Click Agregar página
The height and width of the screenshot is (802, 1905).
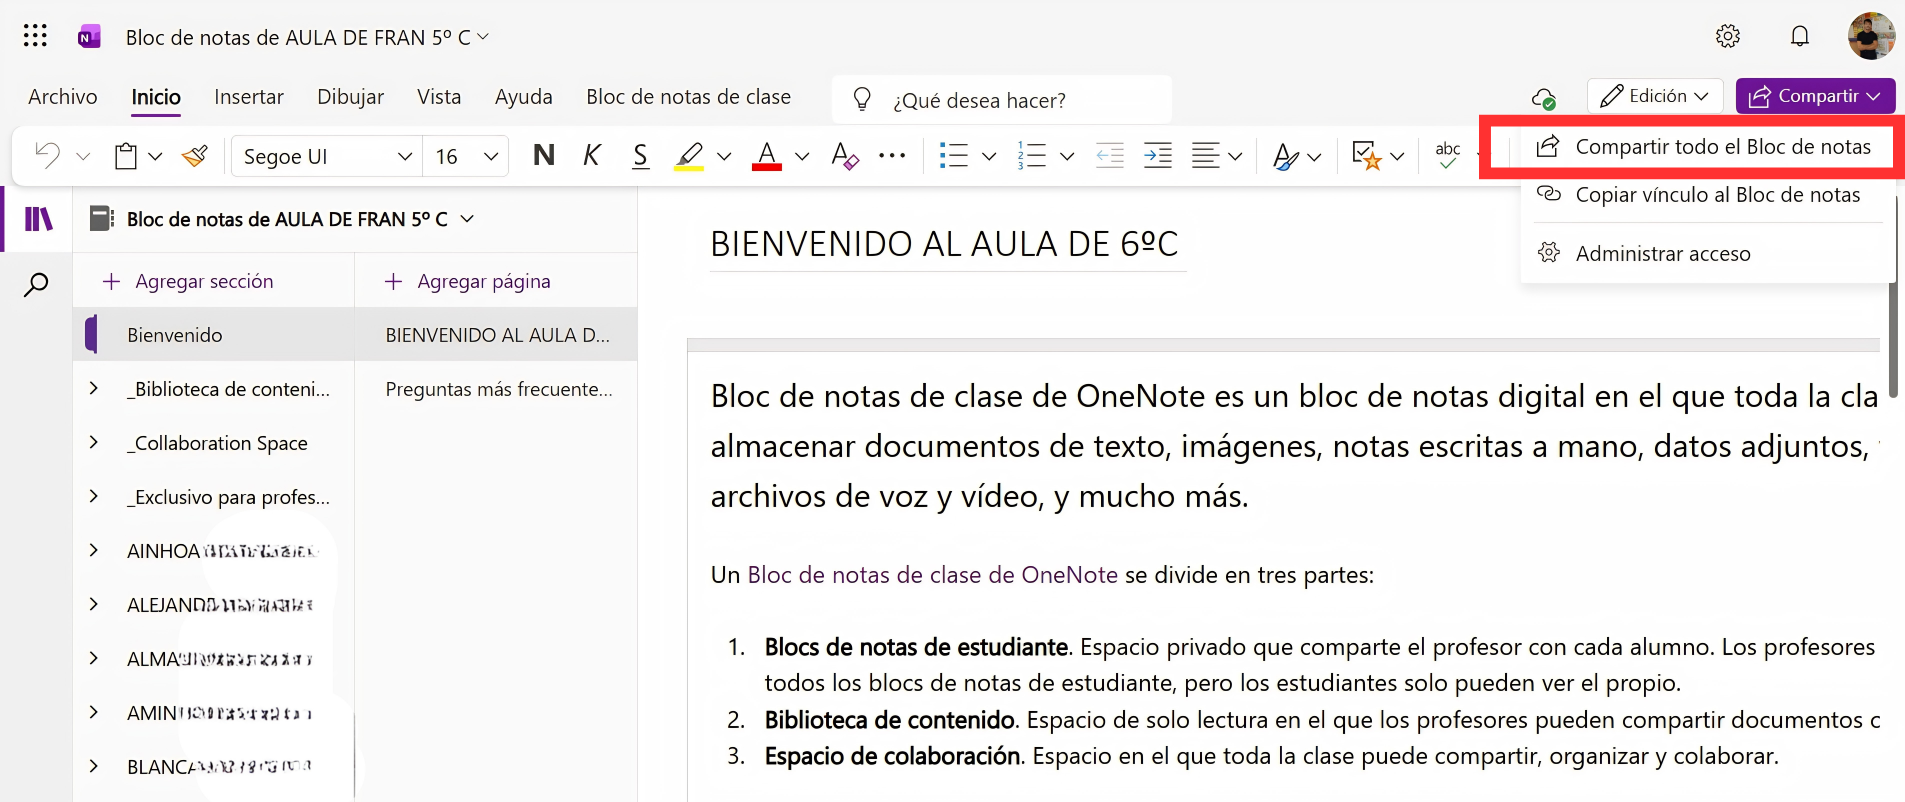pos(468,282)
